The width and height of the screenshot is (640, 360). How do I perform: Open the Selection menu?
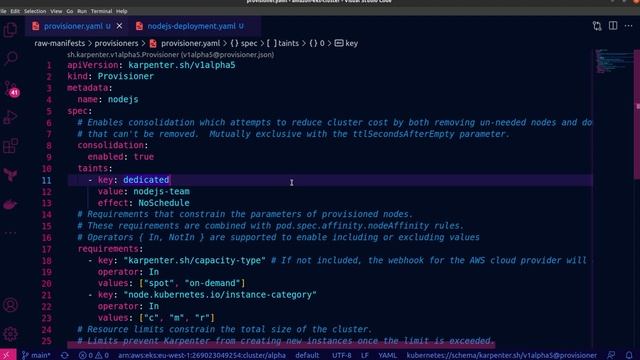[35, 11]
